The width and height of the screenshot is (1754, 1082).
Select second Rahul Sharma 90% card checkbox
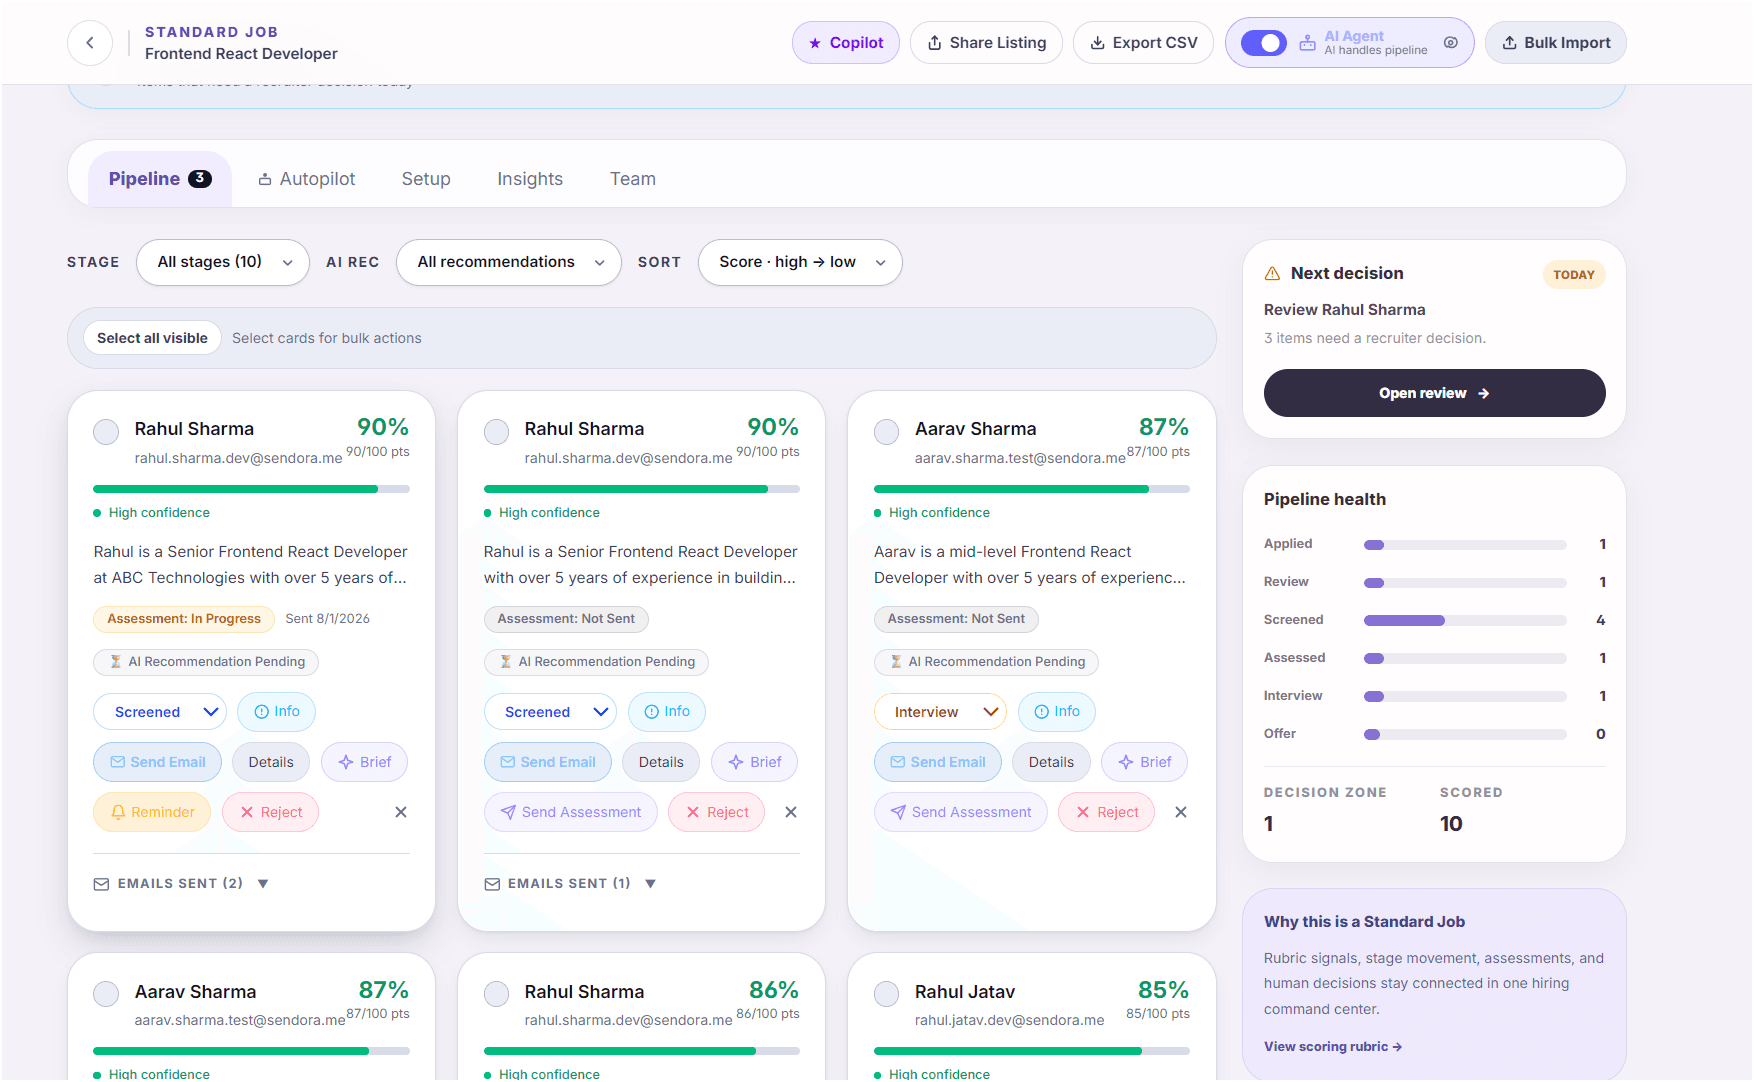coord(496,432)
